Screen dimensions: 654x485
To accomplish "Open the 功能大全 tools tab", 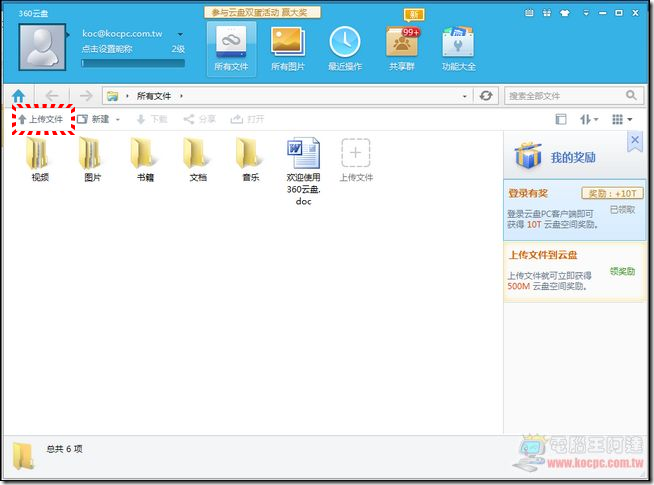I will 458,49.
